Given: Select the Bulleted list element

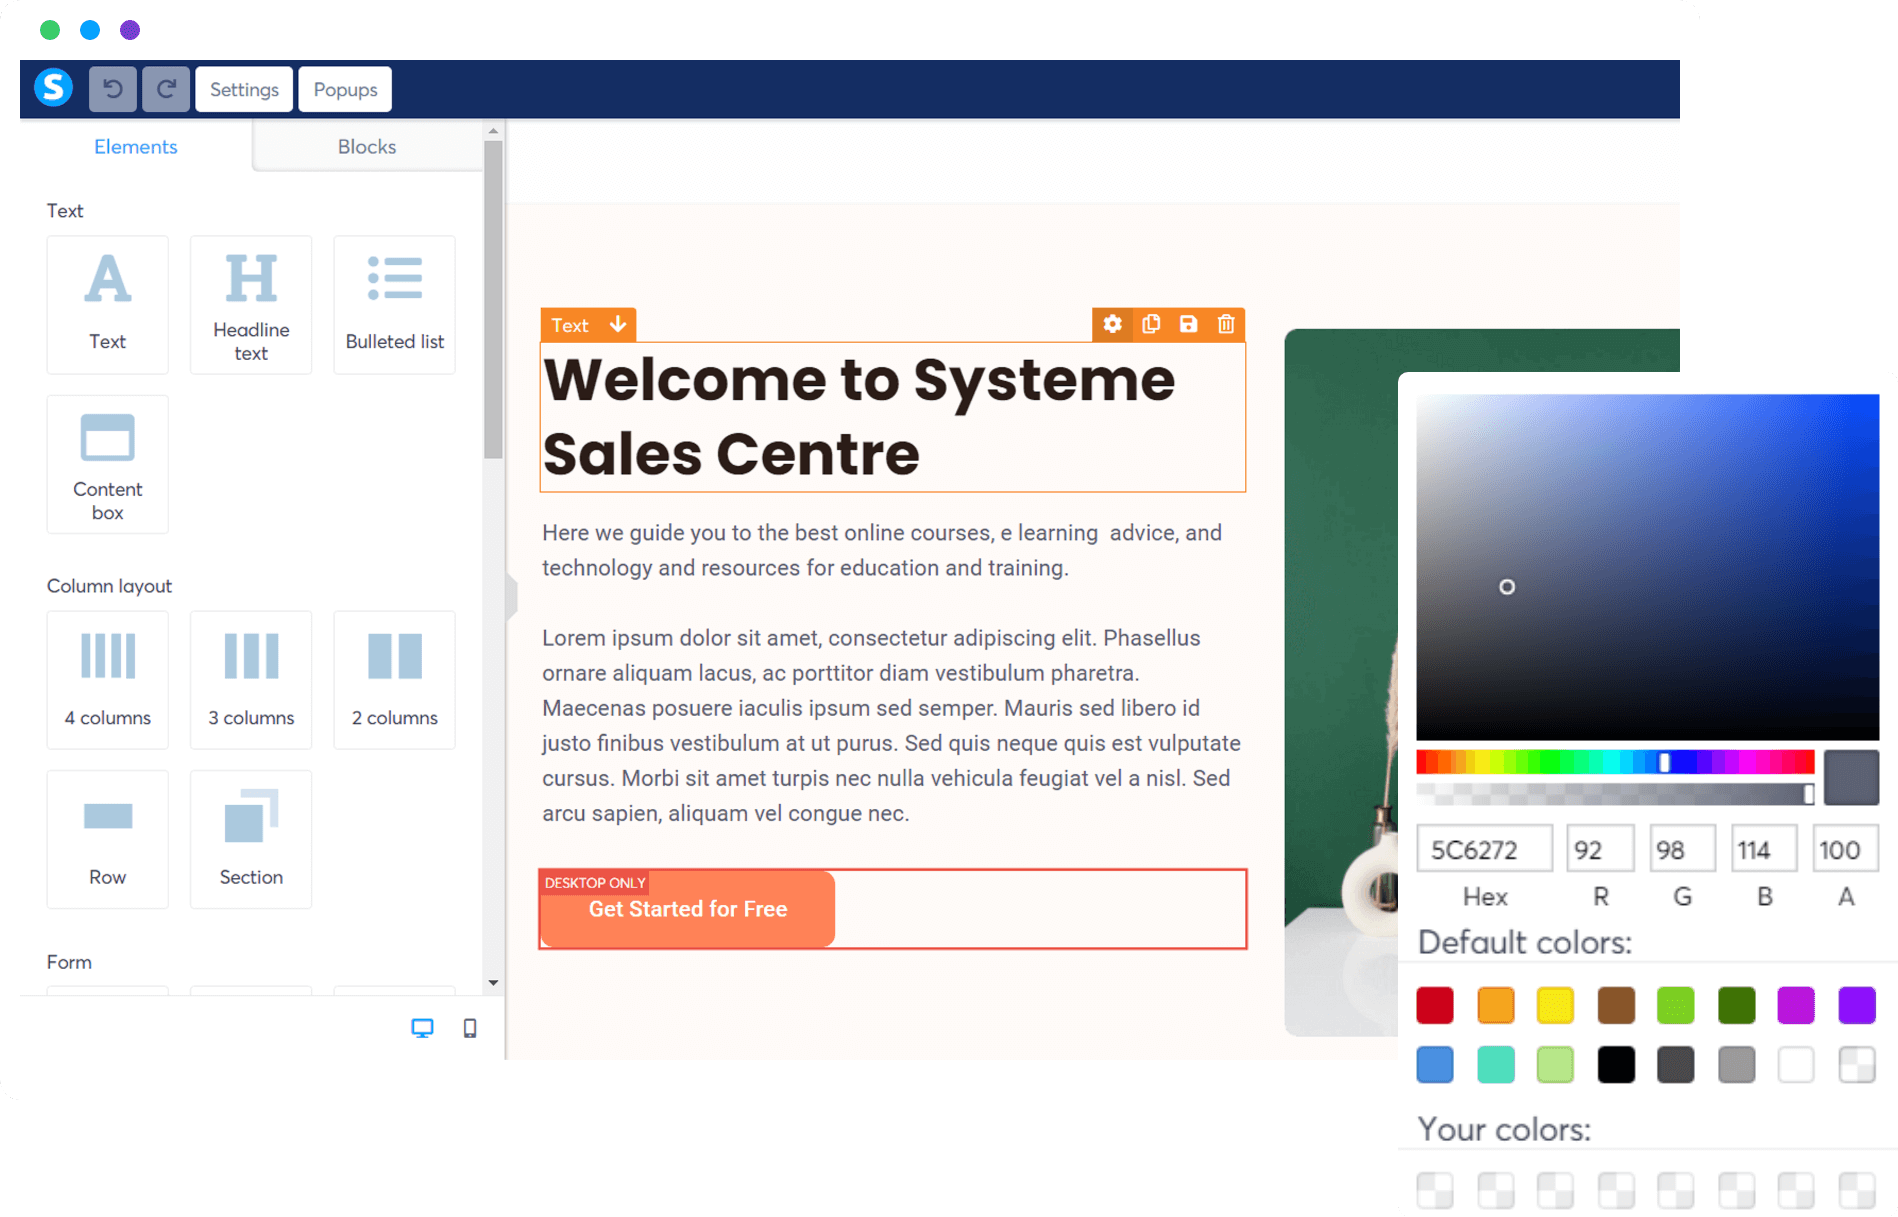Looking at the screenshot, I should coord(393,303).
